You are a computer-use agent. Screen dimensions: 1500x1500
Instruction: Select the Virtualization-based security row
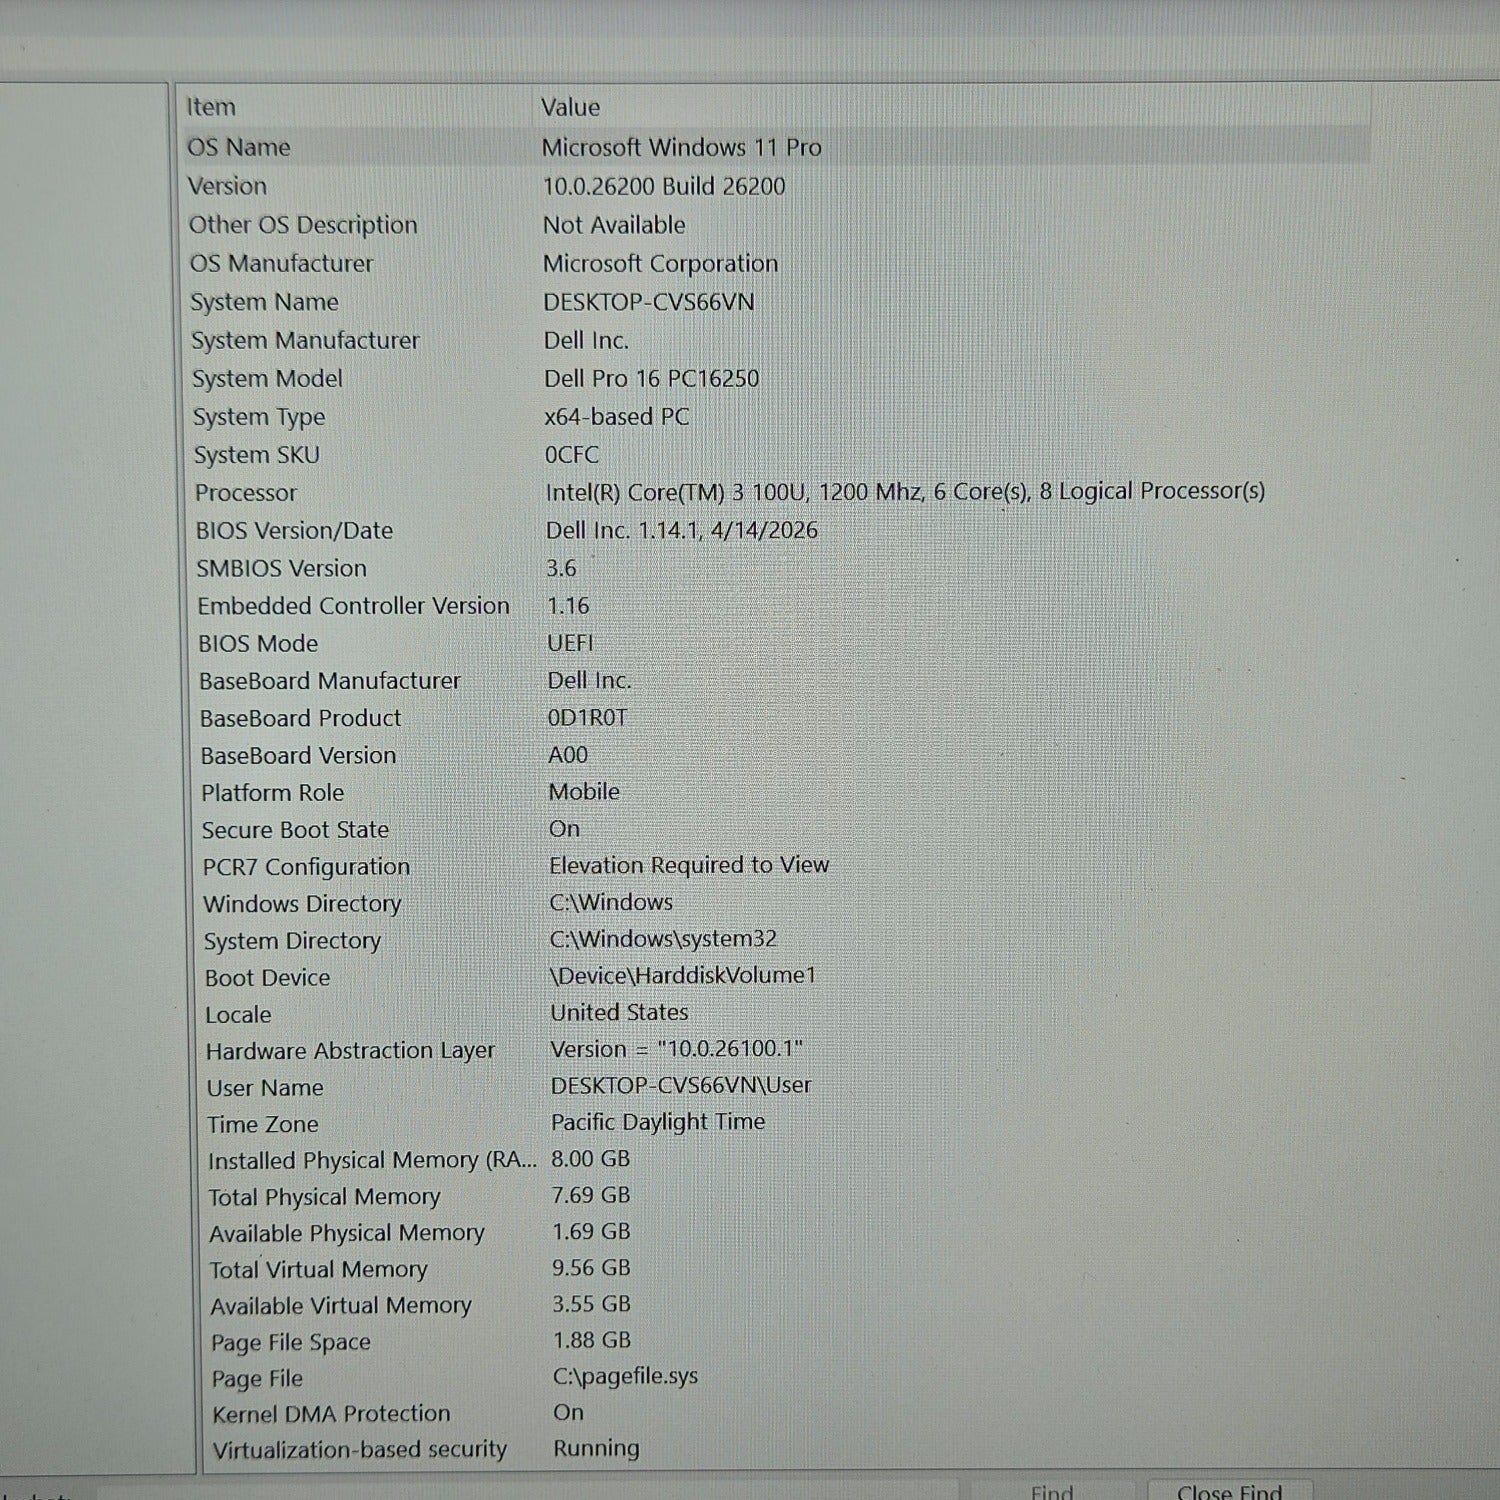[x=359, y=1450]
